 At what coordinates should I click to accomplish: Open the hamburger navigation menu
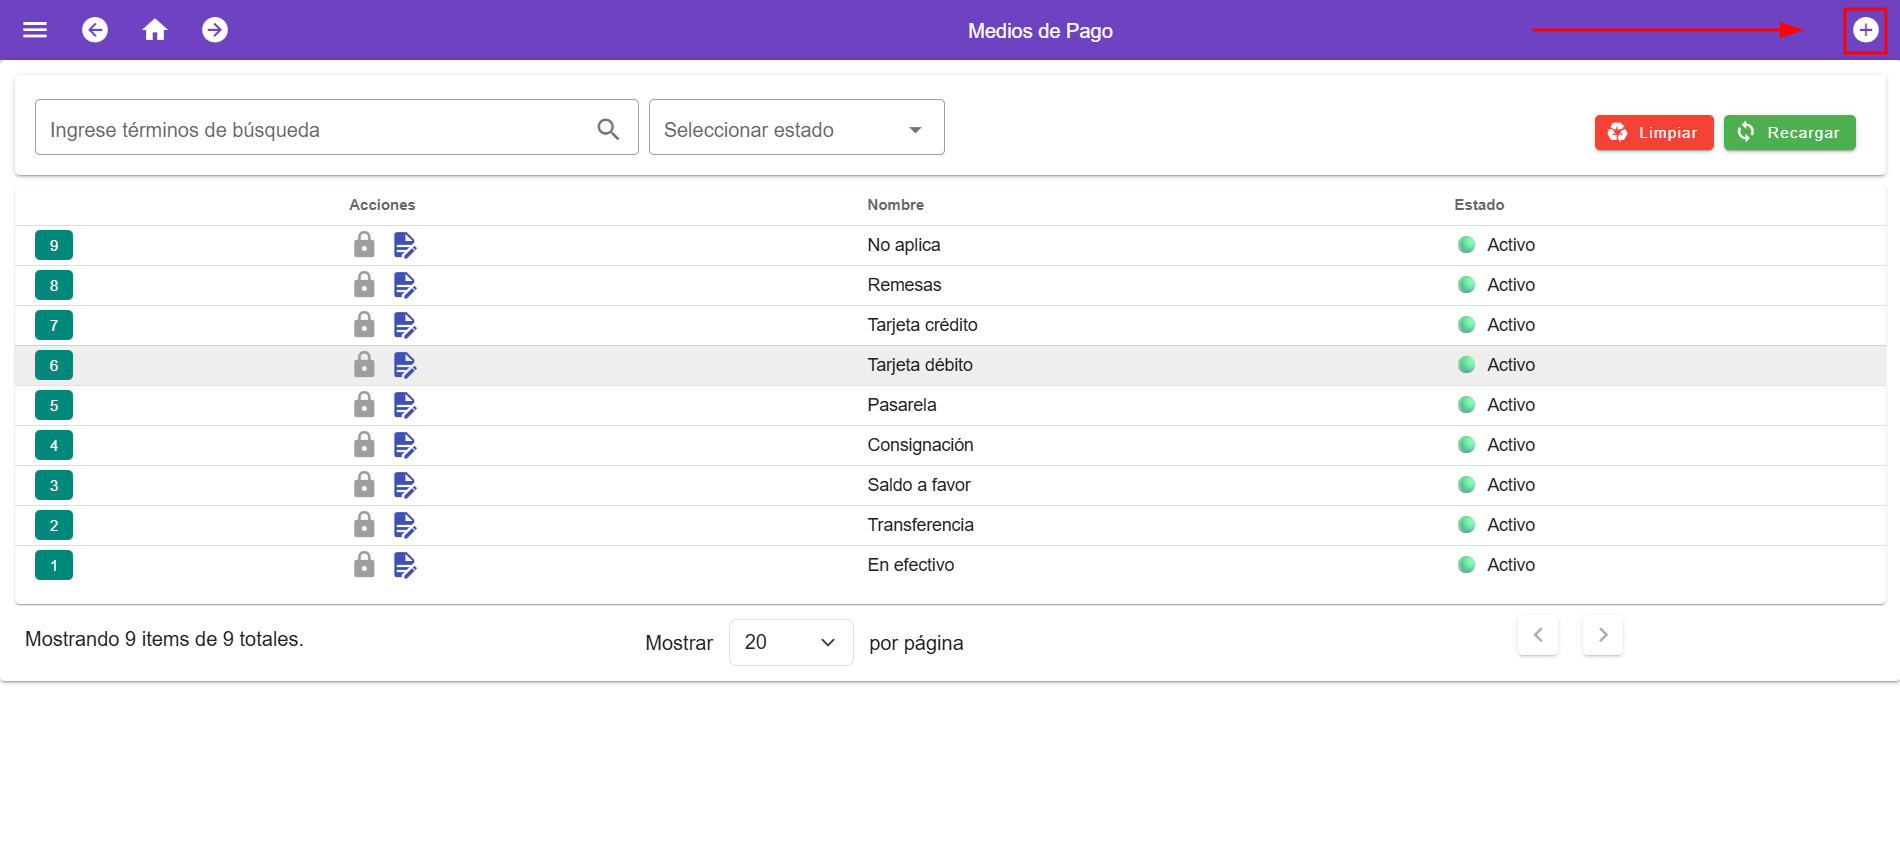click(35, 30)
